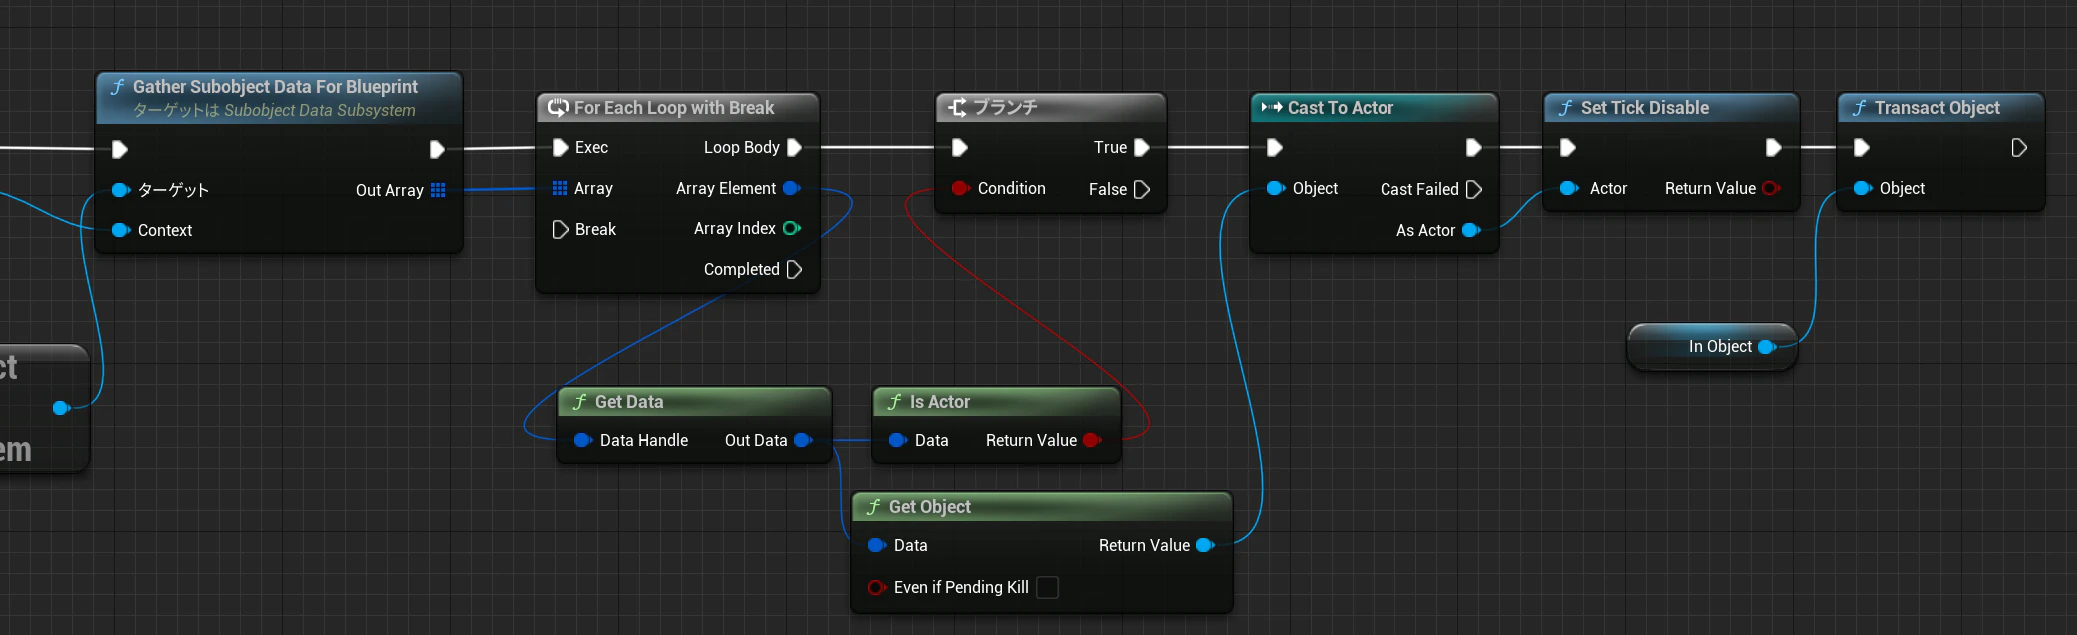The width and height of the screenshot is (2077, 635).
Task: Click the Set Tick Disable input exec pin
Action: [1568, 148]
